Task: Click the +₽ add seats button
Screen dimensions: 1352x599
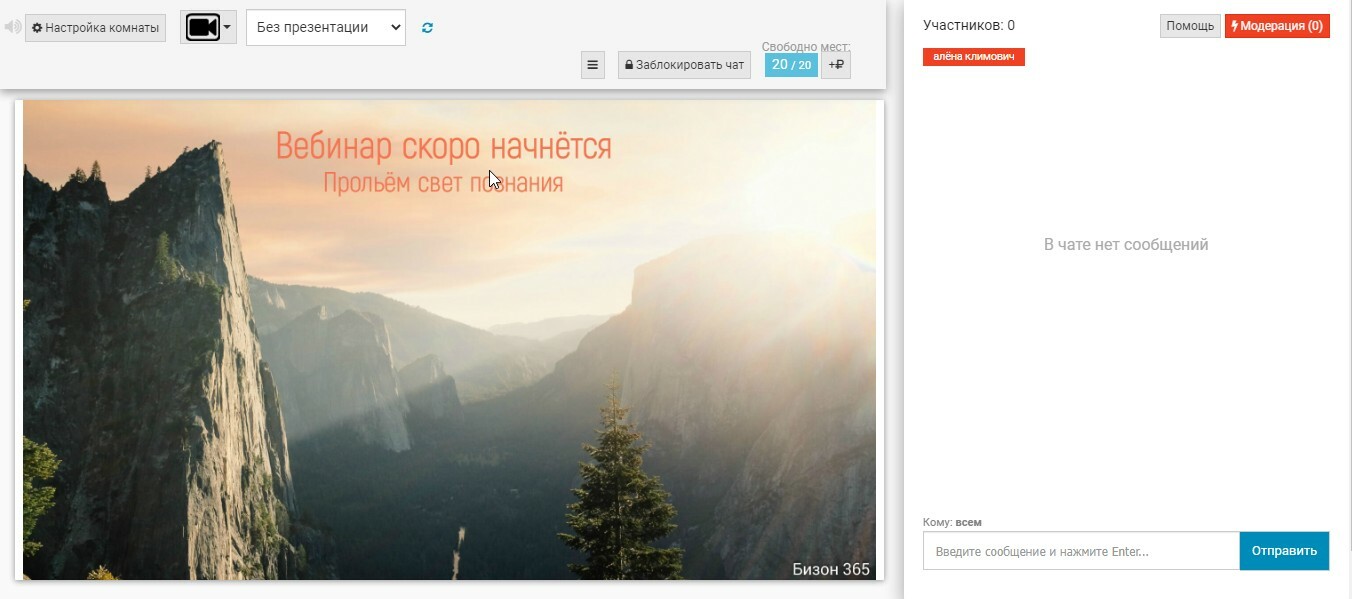Action: coord(836,65)
